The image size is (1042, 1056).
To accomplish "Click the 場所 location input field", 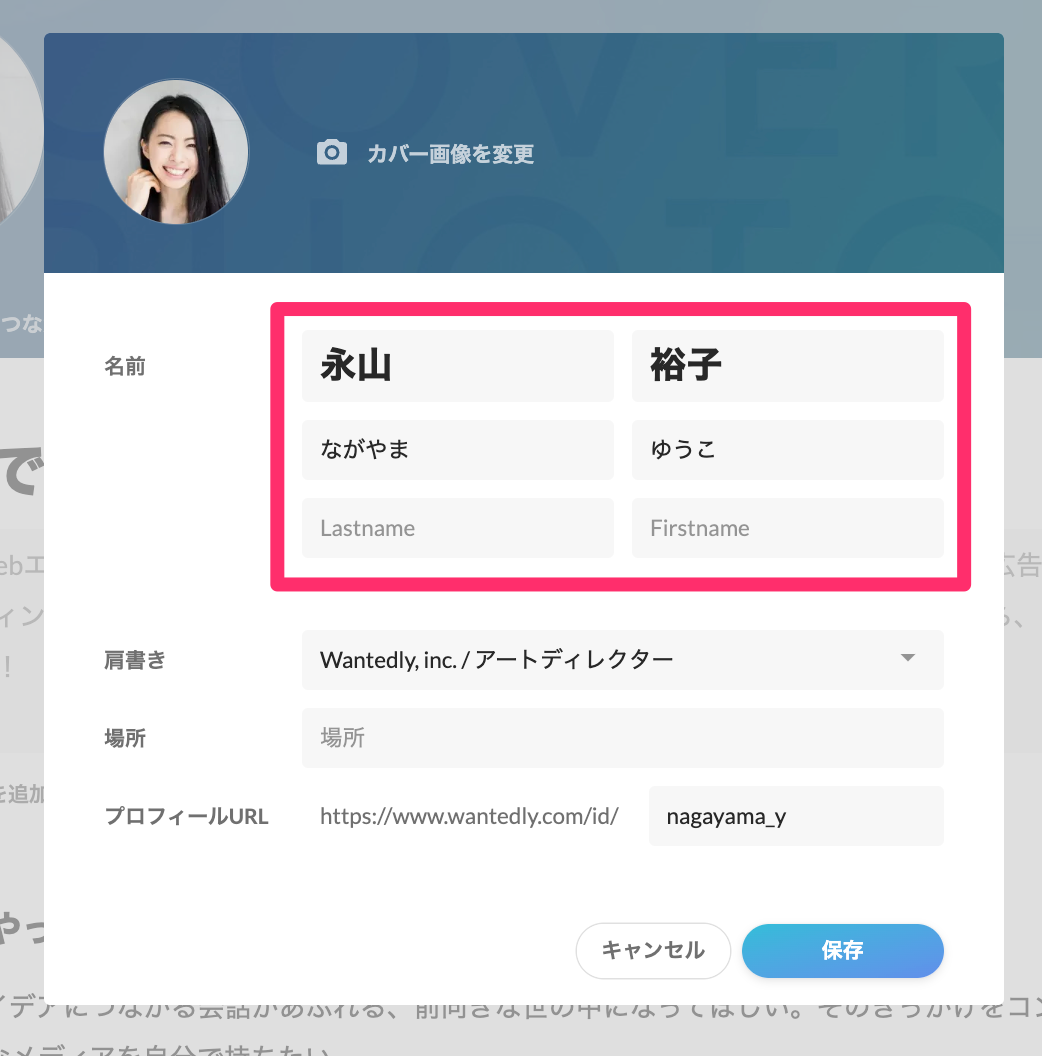I will 622,738.
